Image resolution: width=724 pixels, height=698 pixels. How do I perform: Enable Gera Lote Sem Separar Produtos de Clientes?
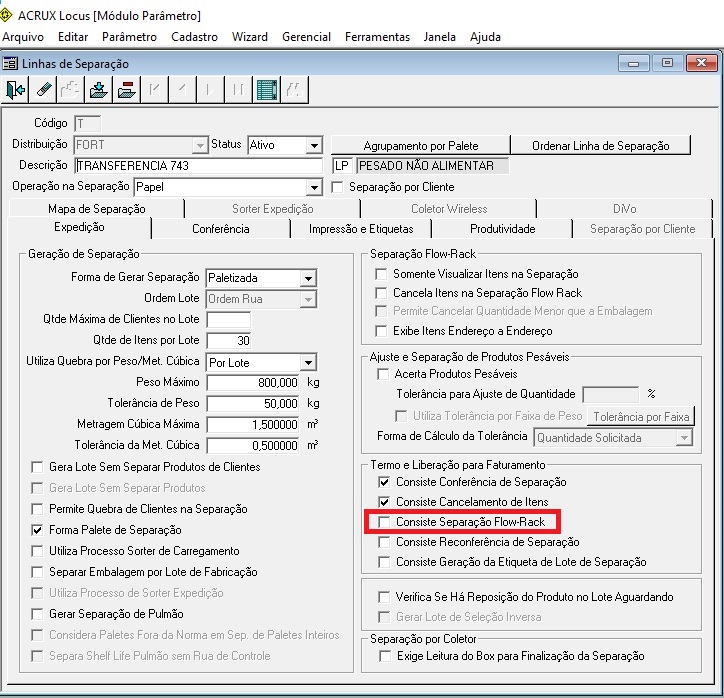pyautogui.click(x=37, y=467)
